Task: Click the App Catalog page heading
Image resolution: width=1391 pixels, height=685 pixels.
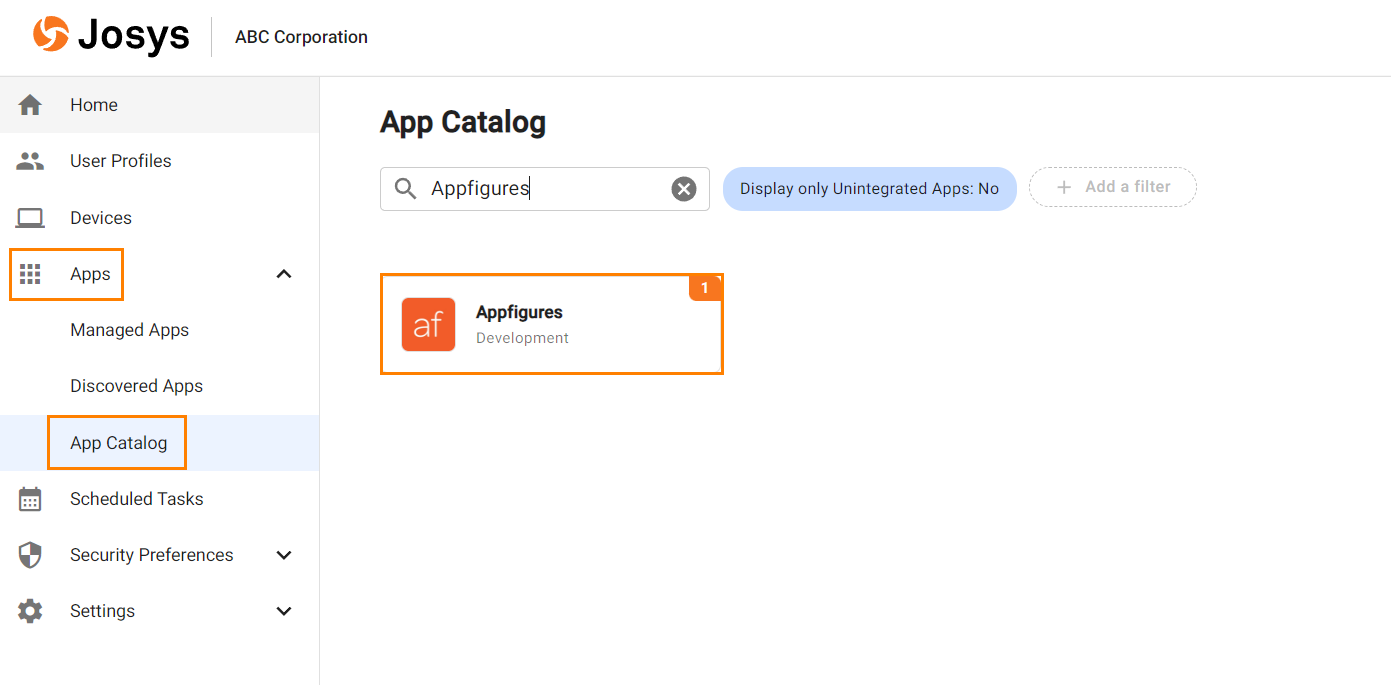Action: [463, 122]
